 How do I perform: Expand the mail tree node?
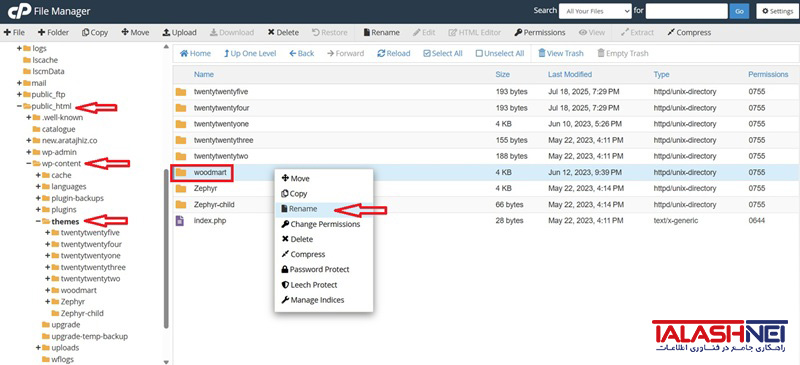19,83
